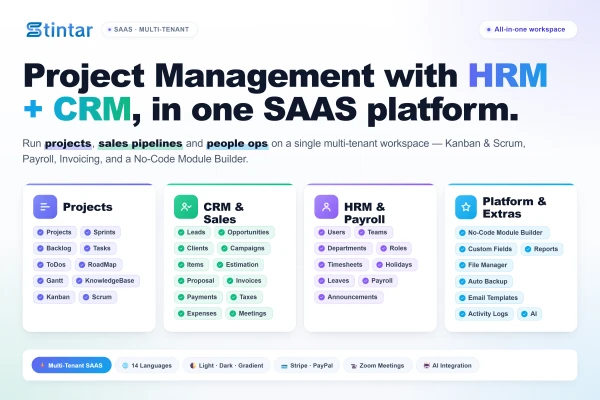The height and width of the screenshot is (400, 600).
Task: Click the highlighted 'sales pipelines' phrase
Action: 140,144
